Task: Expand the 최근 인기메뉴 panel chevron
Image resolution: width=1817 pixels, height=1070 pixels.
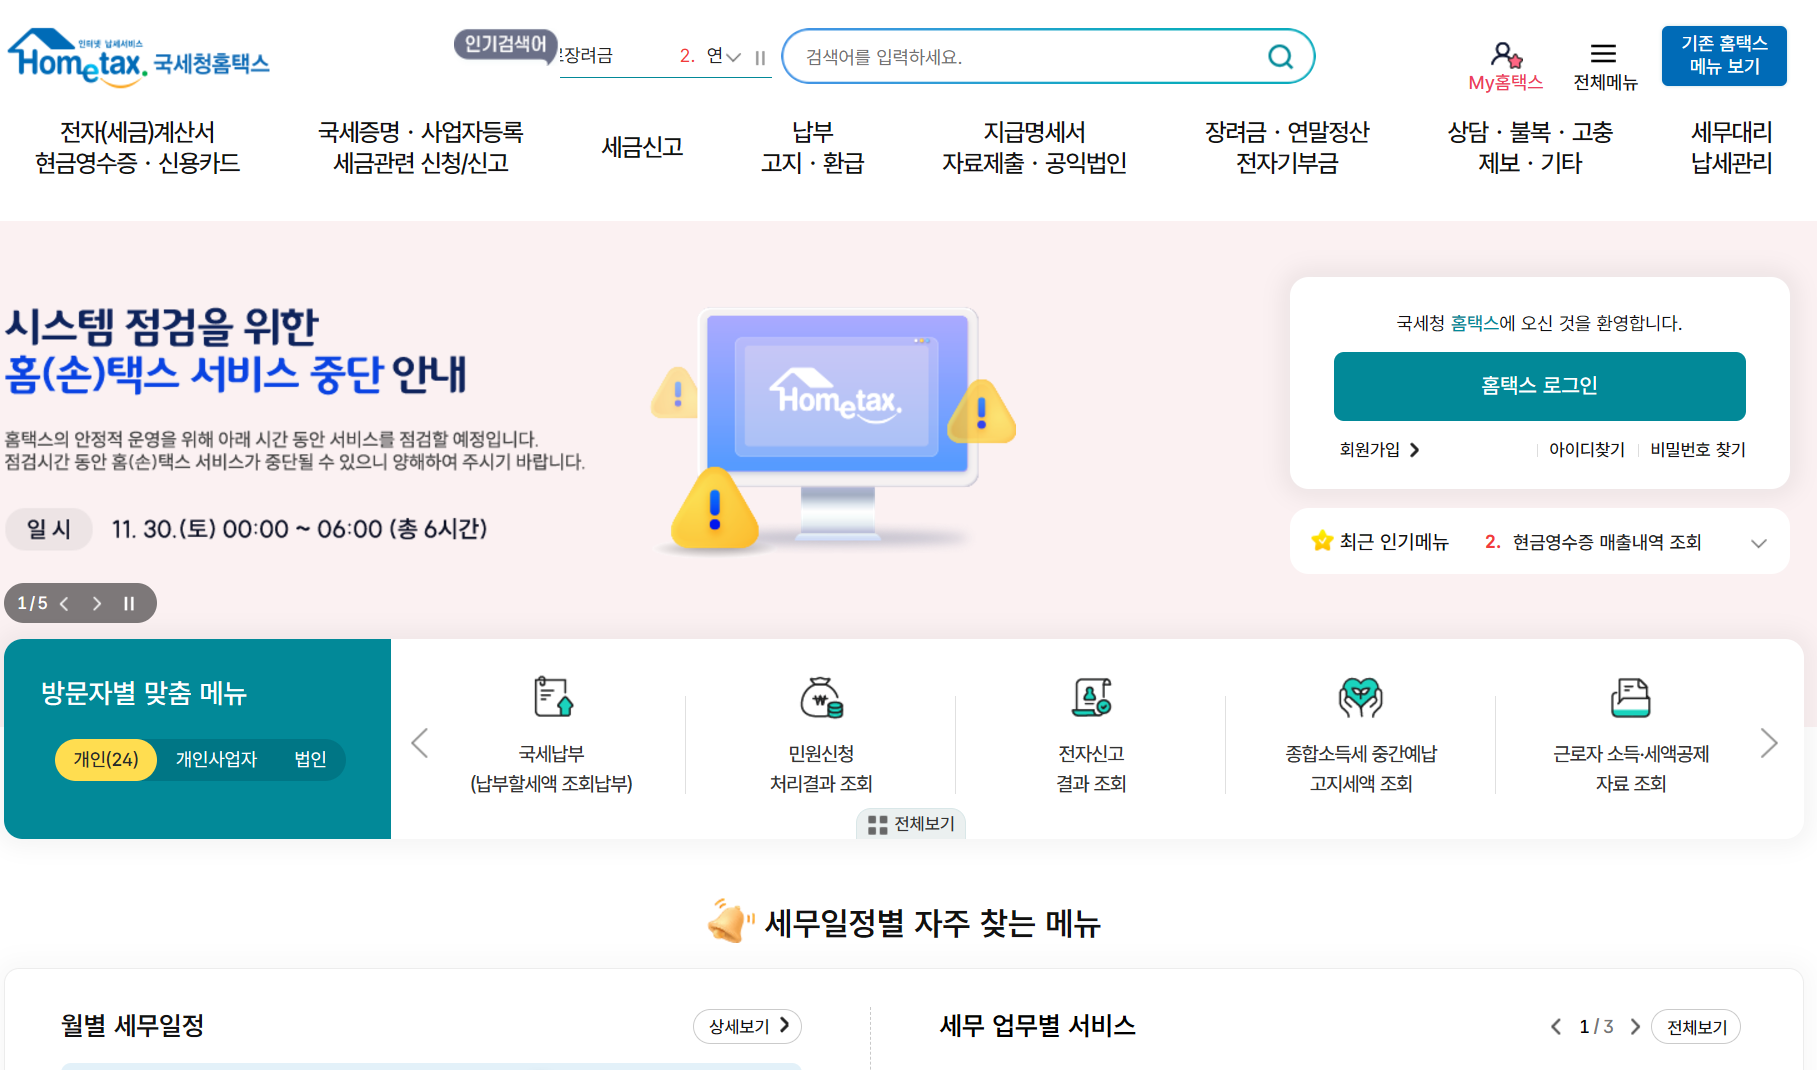Action: (1759, 544)
